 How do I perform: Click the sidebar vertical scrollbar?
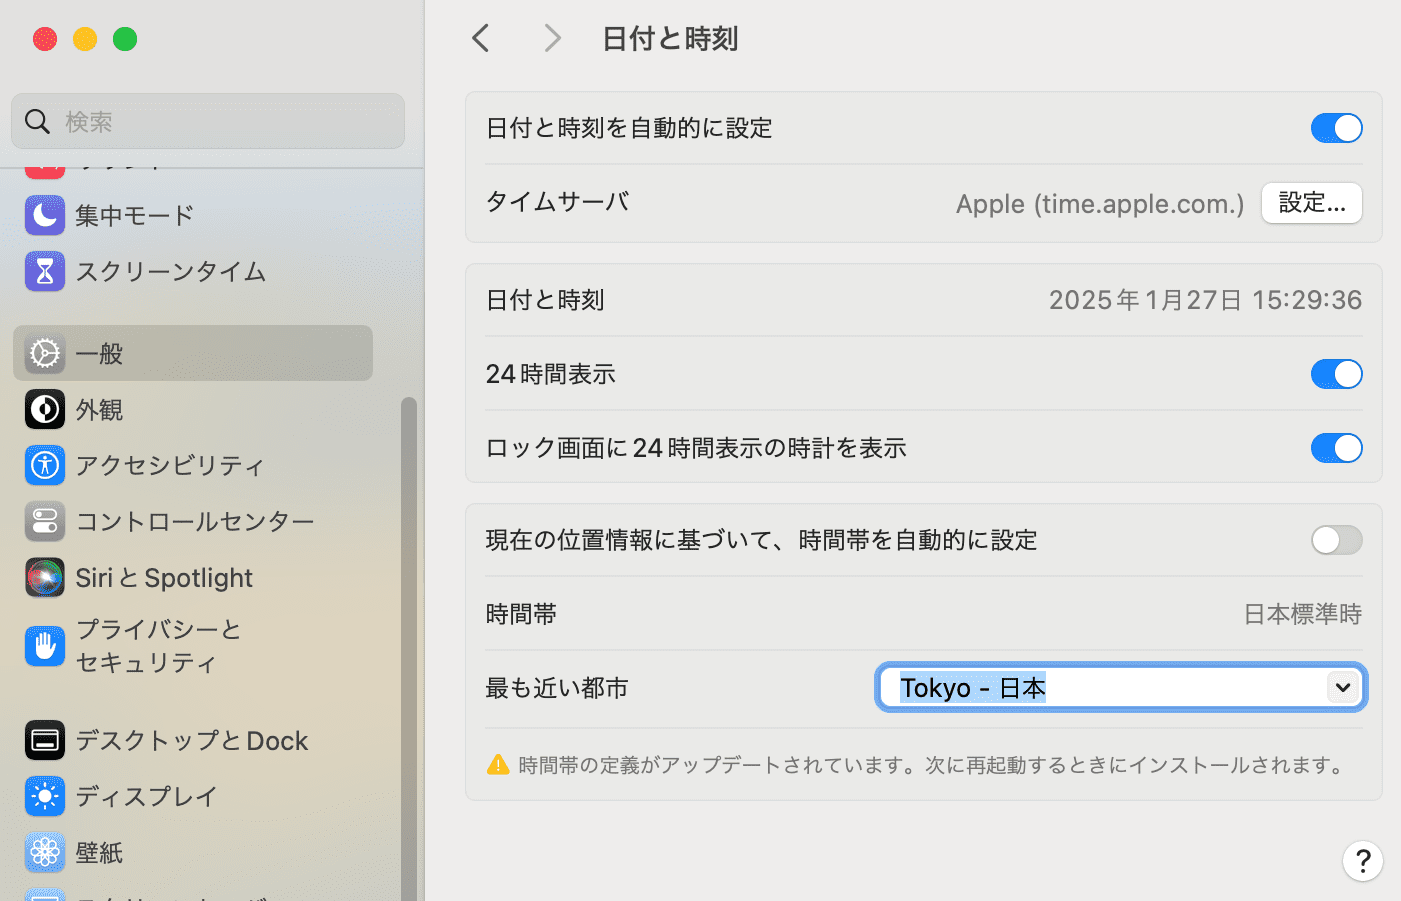click(408, 648)
